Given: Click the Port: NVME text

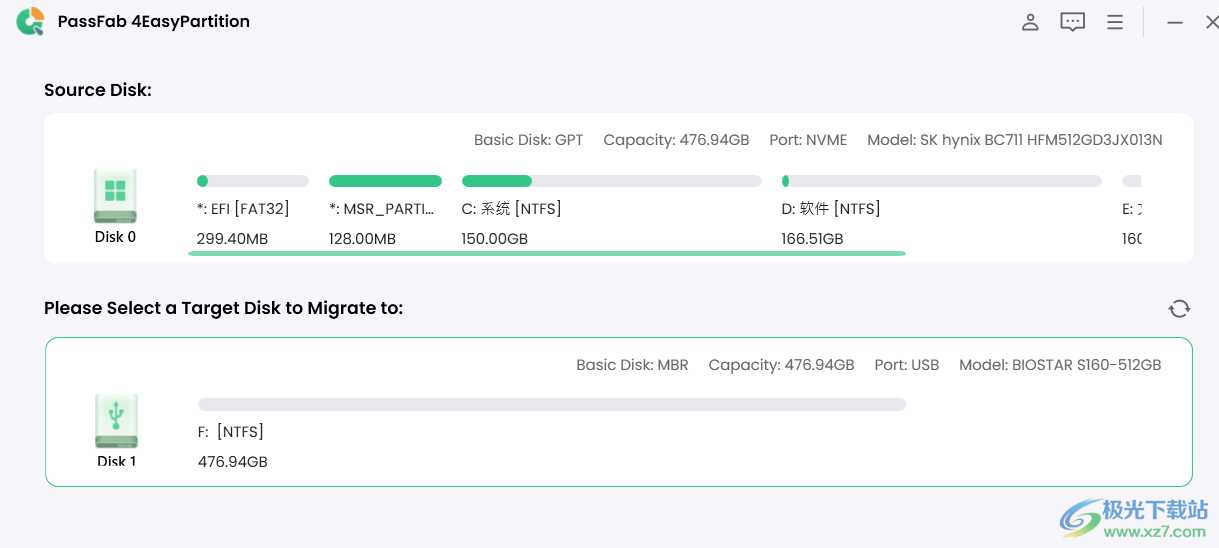Looking at the screenshot, I should click(808, 140).
